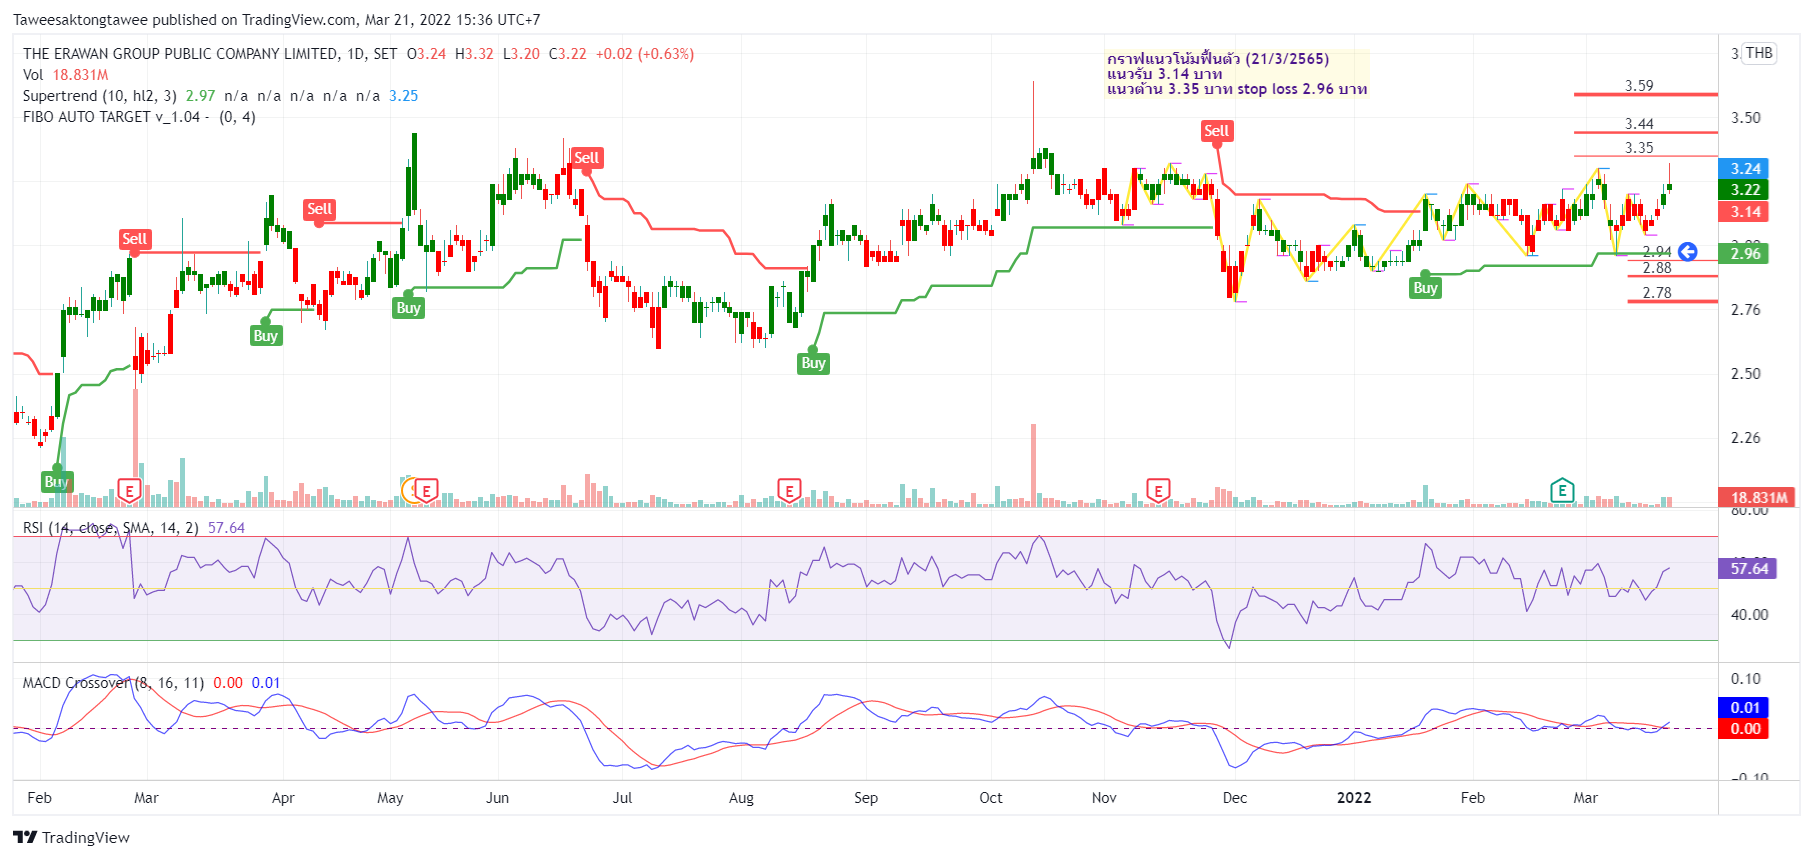The height and width of the screenshot is (859, 1813).
Task: Click the Sell signal label in mid April
Action: pyautogui.click(x=319, y=209)
